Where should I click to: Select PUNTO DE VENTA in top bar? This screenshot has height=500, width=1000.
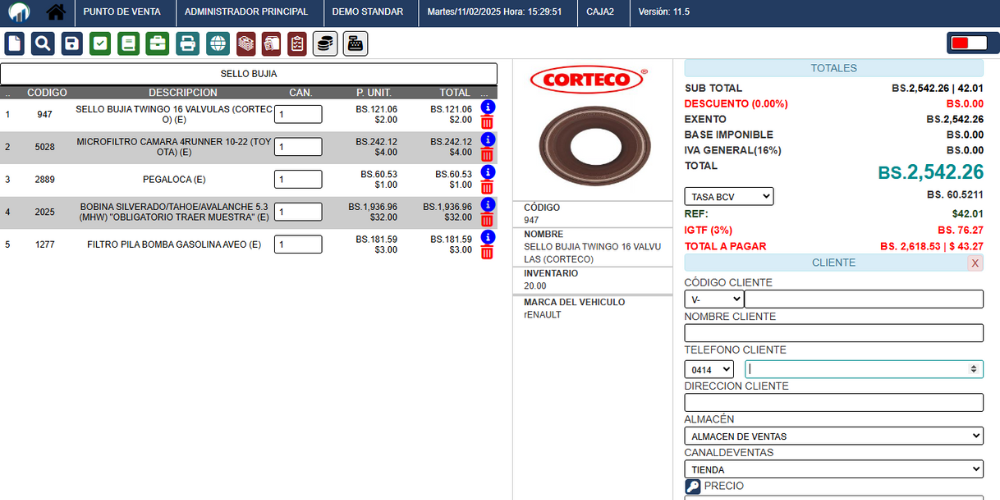click(x=122, y=11)
